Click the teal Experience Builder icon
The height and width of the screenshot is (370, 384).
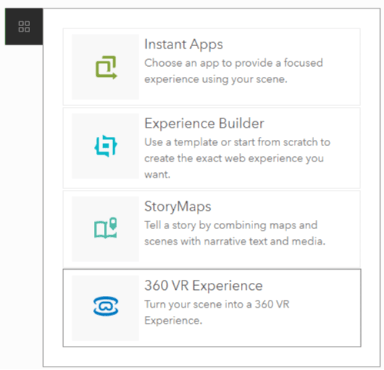click(x=106, y=146)
